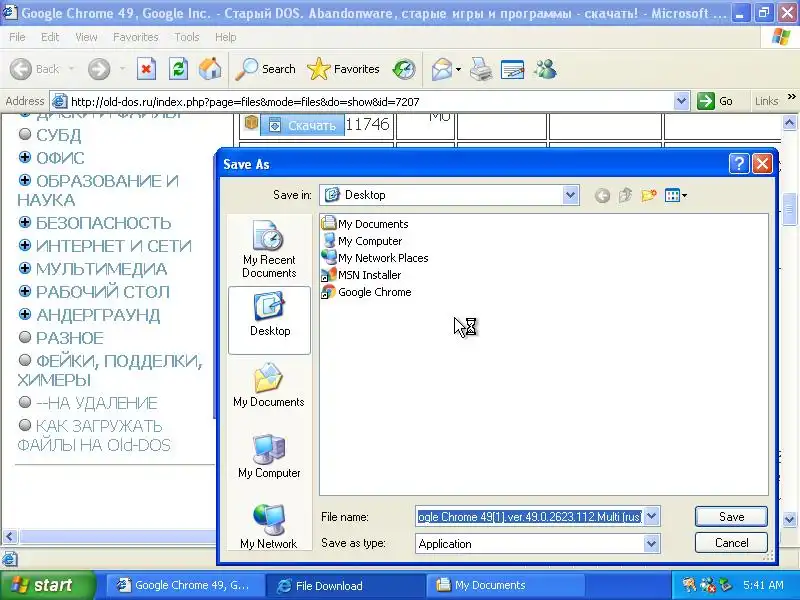Screen dimensions: 800x600
Task: Open File name dropdown arrow
Action: point(652,516)
